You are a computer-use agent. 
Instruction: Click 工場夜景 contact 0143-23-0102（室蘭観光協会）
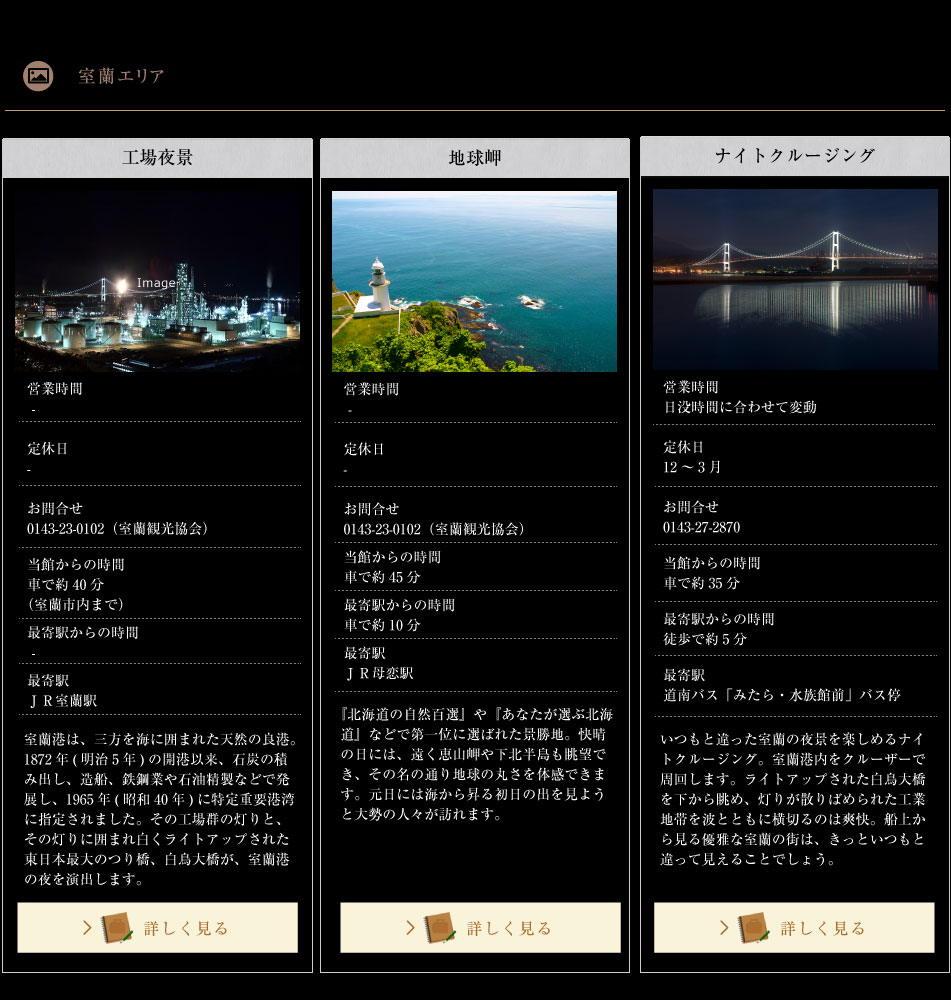point(117,529)
